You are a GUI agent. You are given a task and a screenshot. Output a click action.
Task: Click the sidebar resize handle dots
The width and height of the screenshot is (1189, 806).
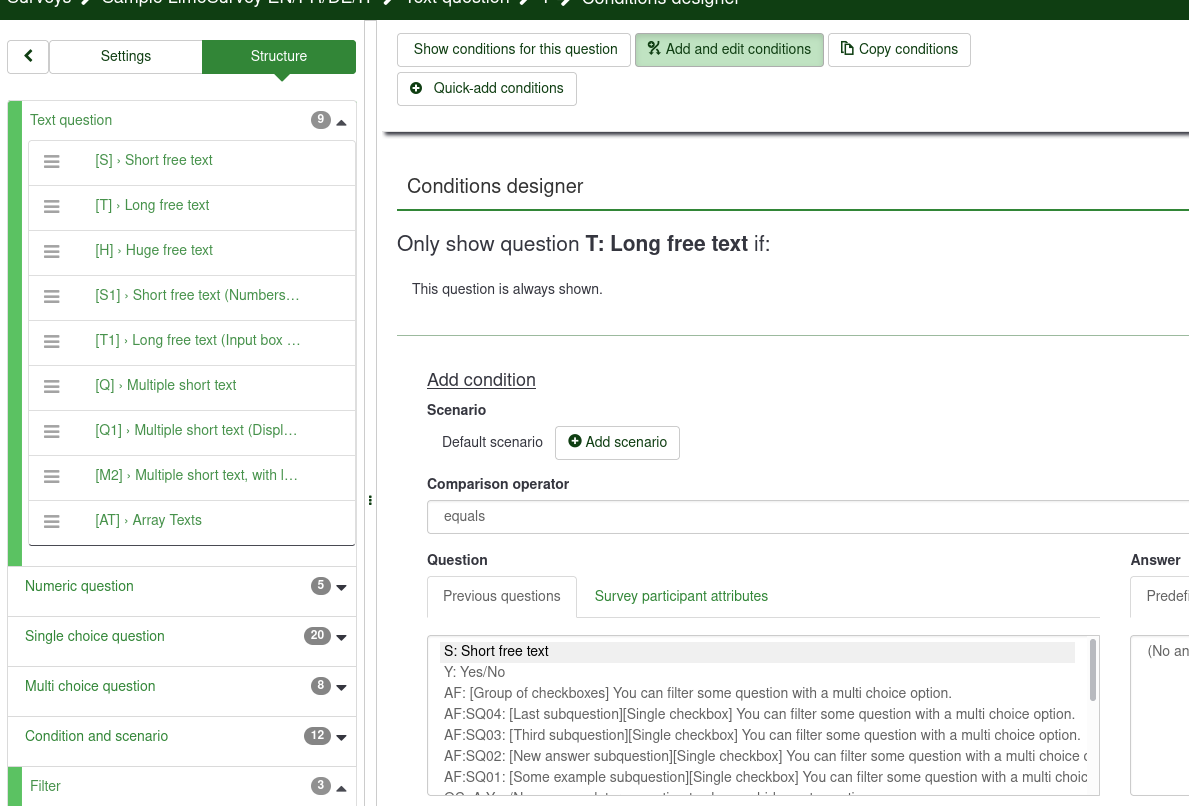[x=370, y=500]
